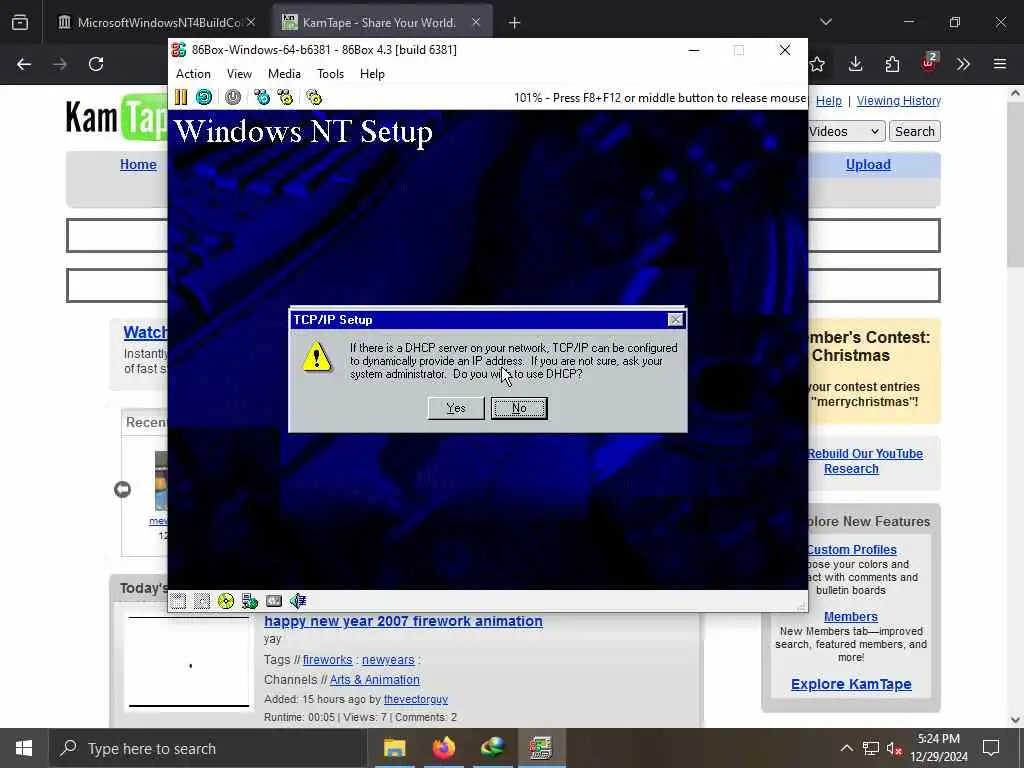Show hidden system tray icons
Screen dimensions: 1024x768
click(846, 748)
